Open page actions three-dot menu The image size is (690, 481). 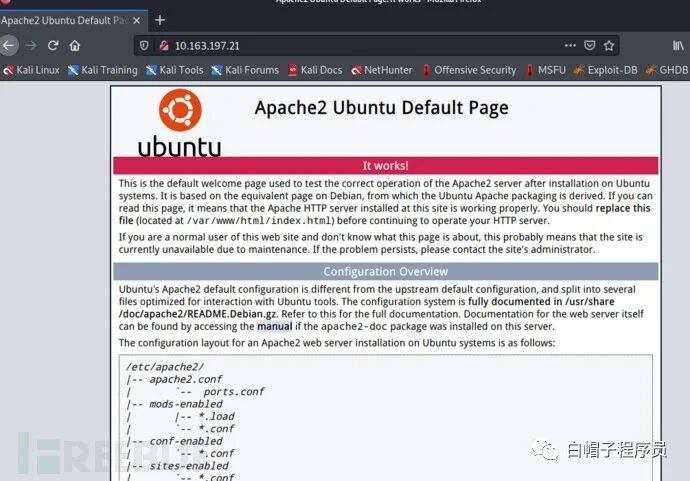click(x=570, y=45)
